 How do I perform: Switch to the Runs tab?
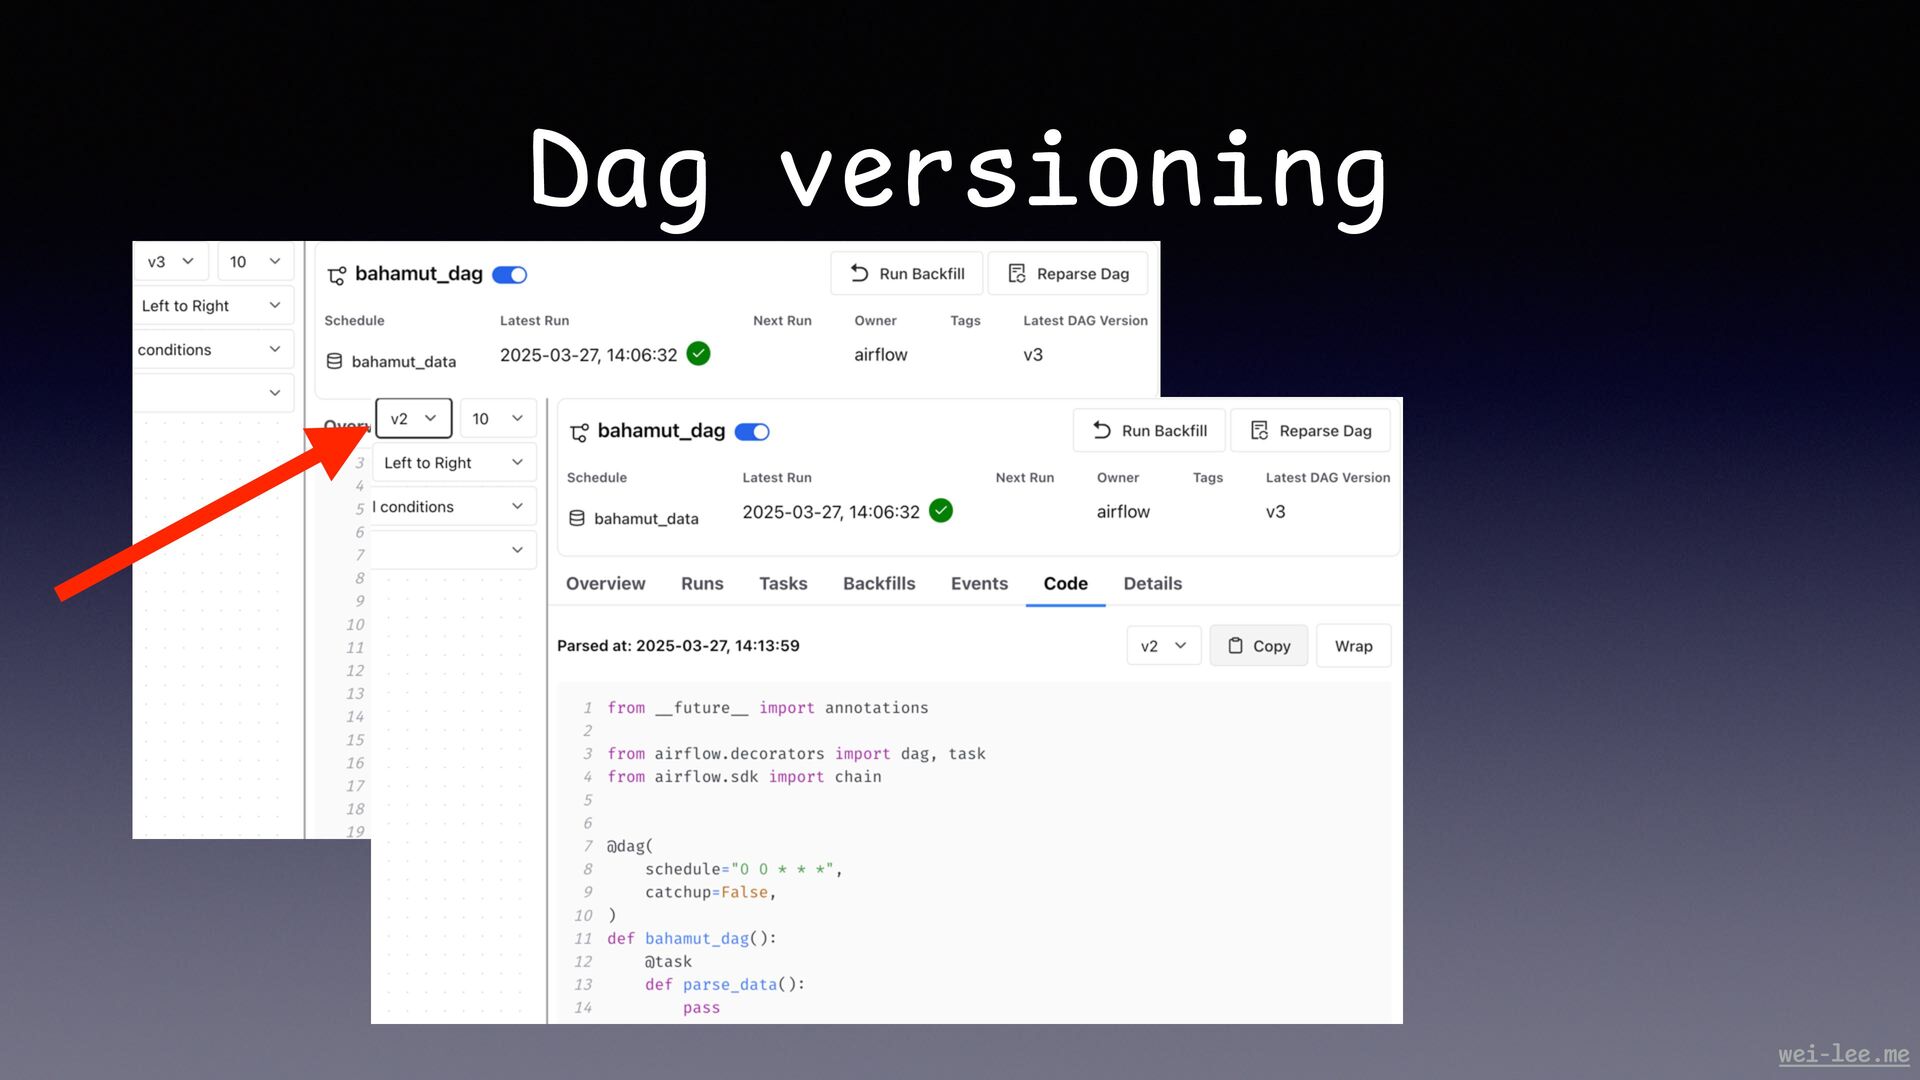pyautogui.click(x=702, y=584)
